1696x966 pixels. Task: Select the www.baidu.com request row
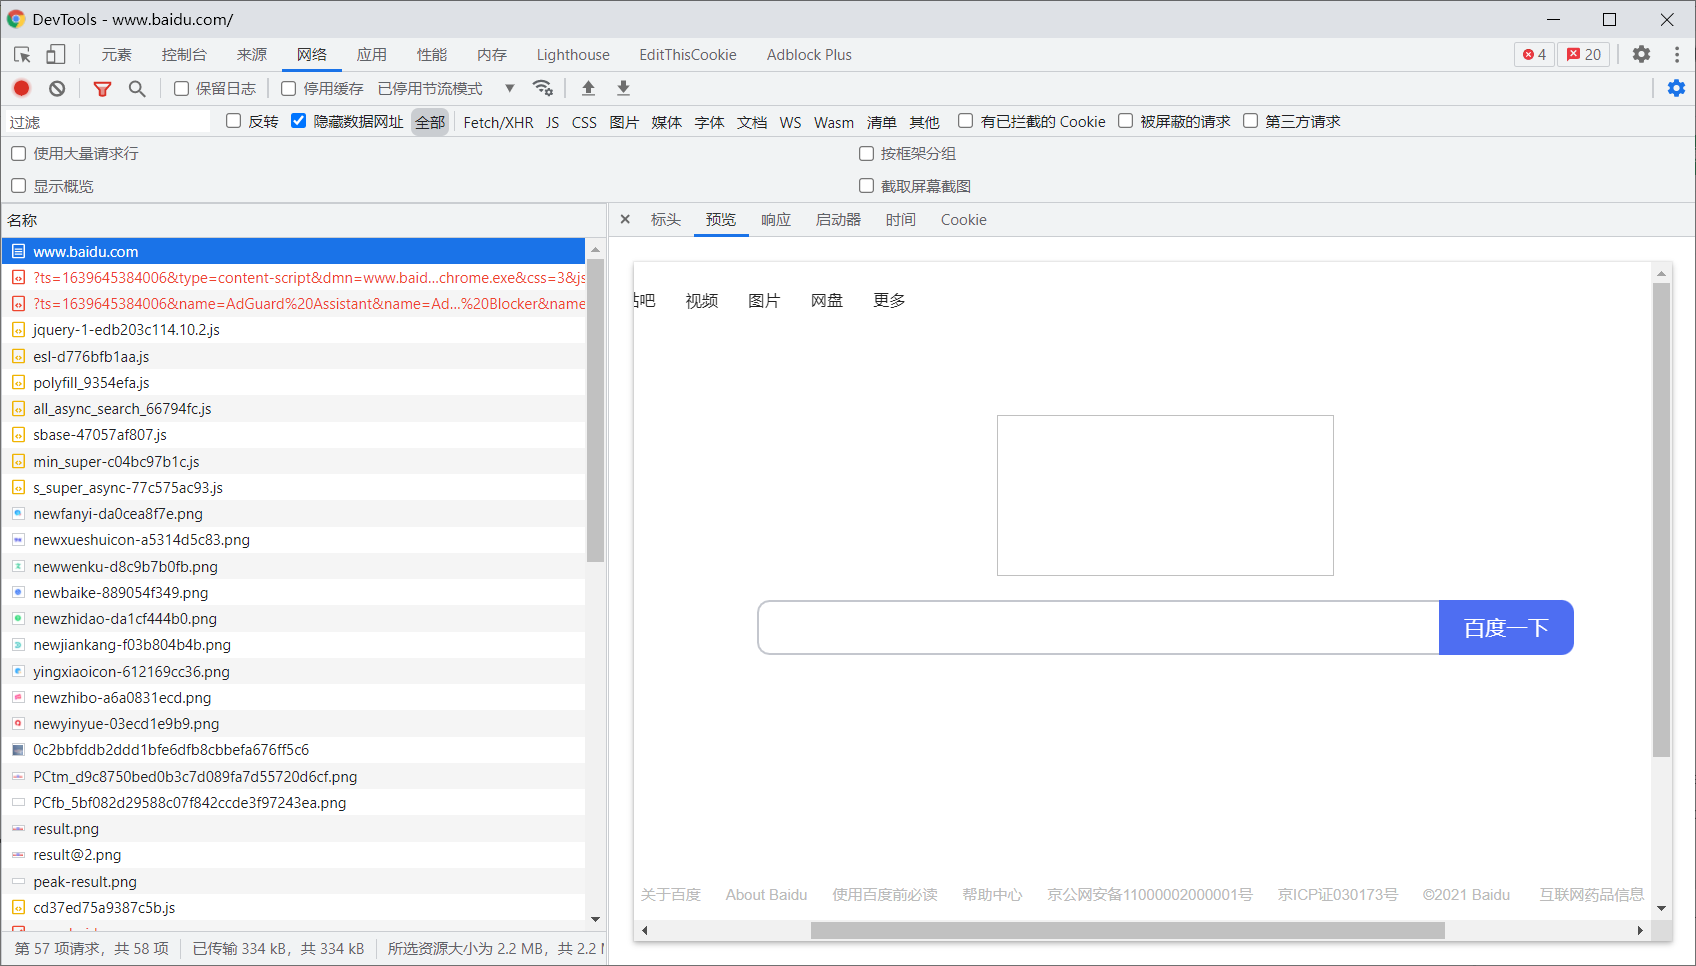tap(294, 251)
